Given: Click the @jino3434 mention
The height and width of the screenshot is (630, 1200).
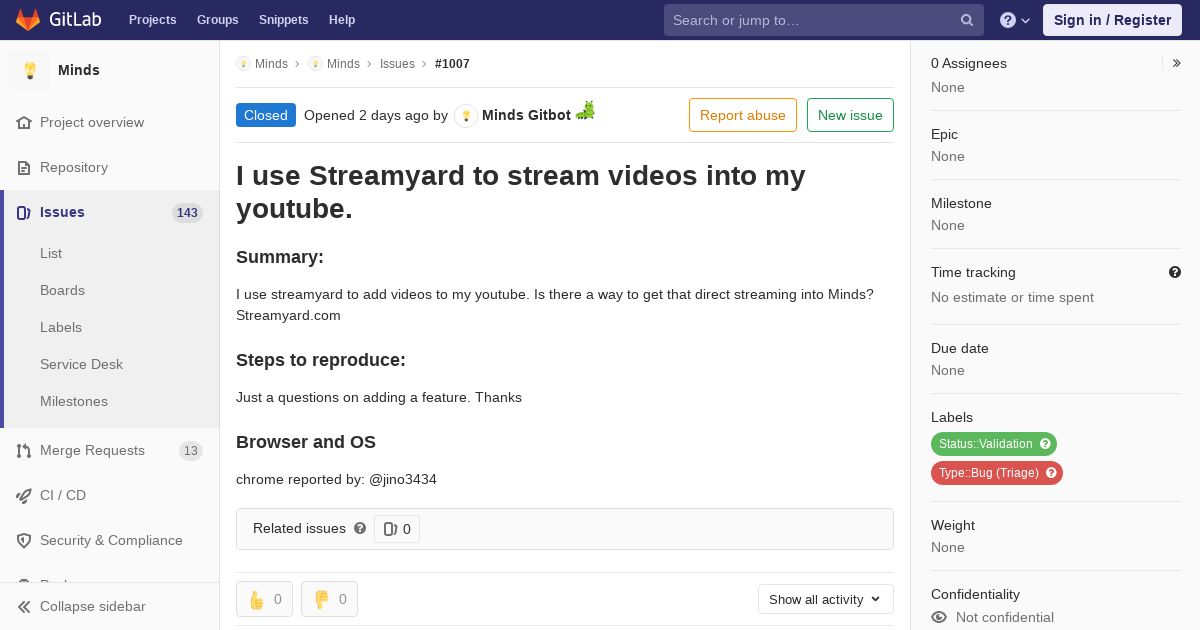Looking at the screenshot, I should [x=403, y=479].
